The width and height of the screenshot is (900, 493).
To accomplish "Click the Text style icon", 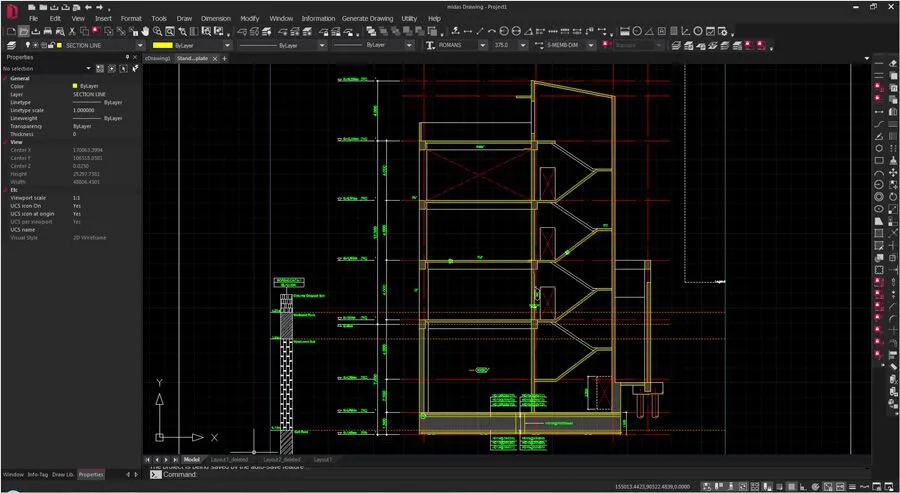I will pos(431,45).
